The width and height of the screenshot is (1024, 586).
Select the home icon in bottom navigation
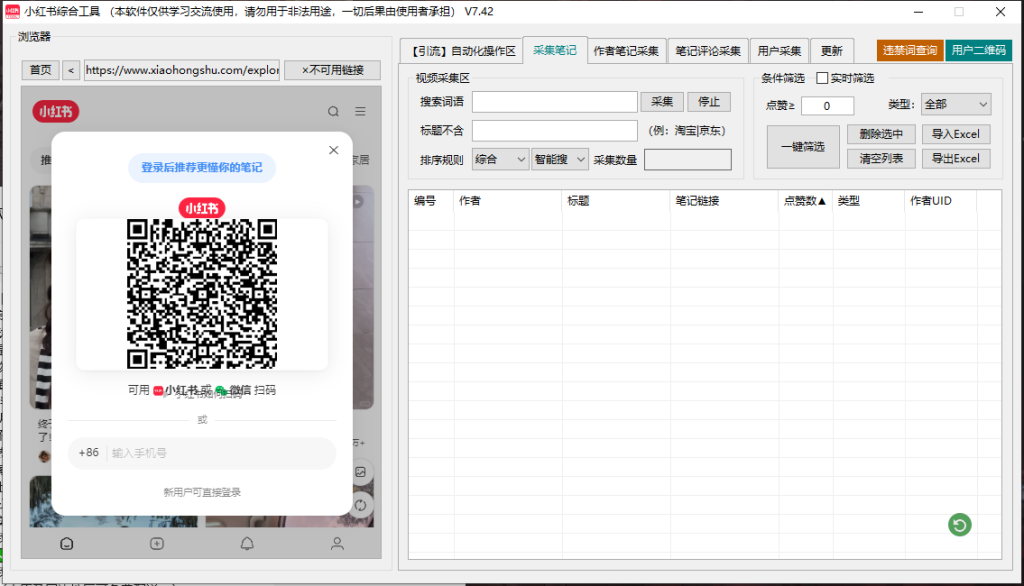pos(66,543)
